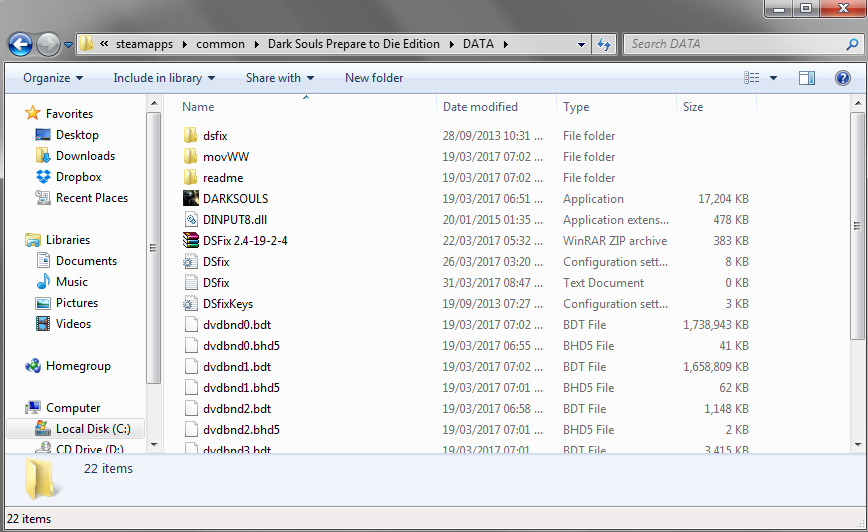Select 'Dark Souls Prepare to Die Edition' breadcrumb
The image size is (868, 532).
click(x=354, y=44)
